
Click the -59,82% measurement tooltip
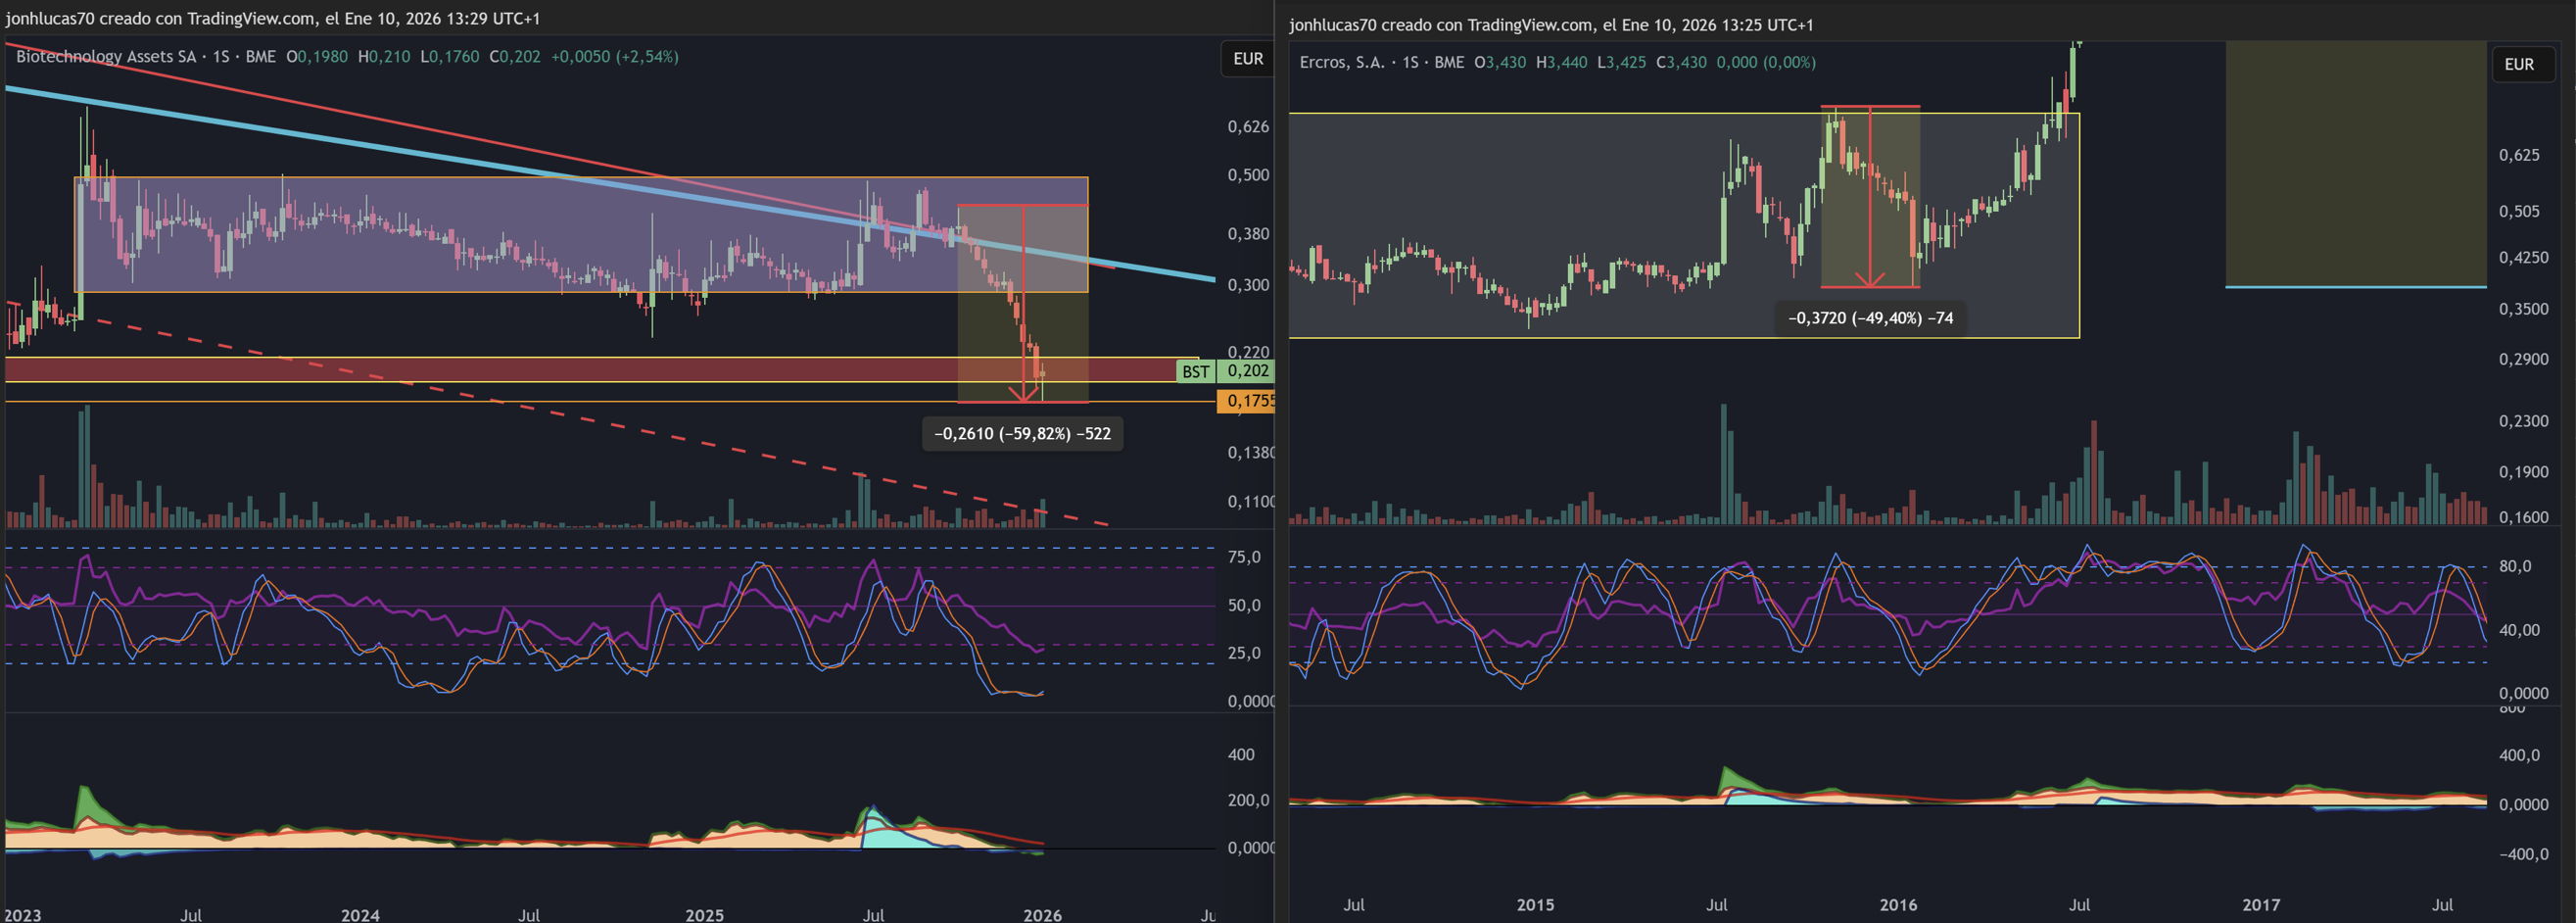tap(1021, 434)
